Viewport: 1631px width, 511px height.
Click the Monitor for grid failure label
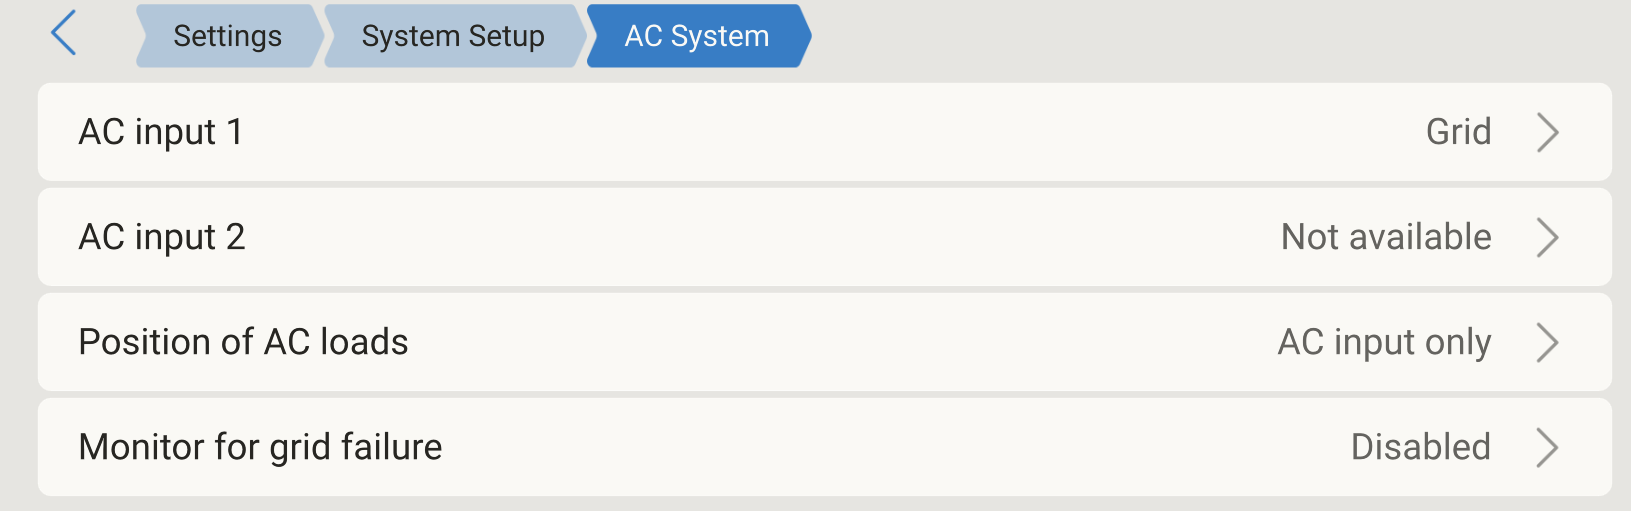tap(260, 447)
